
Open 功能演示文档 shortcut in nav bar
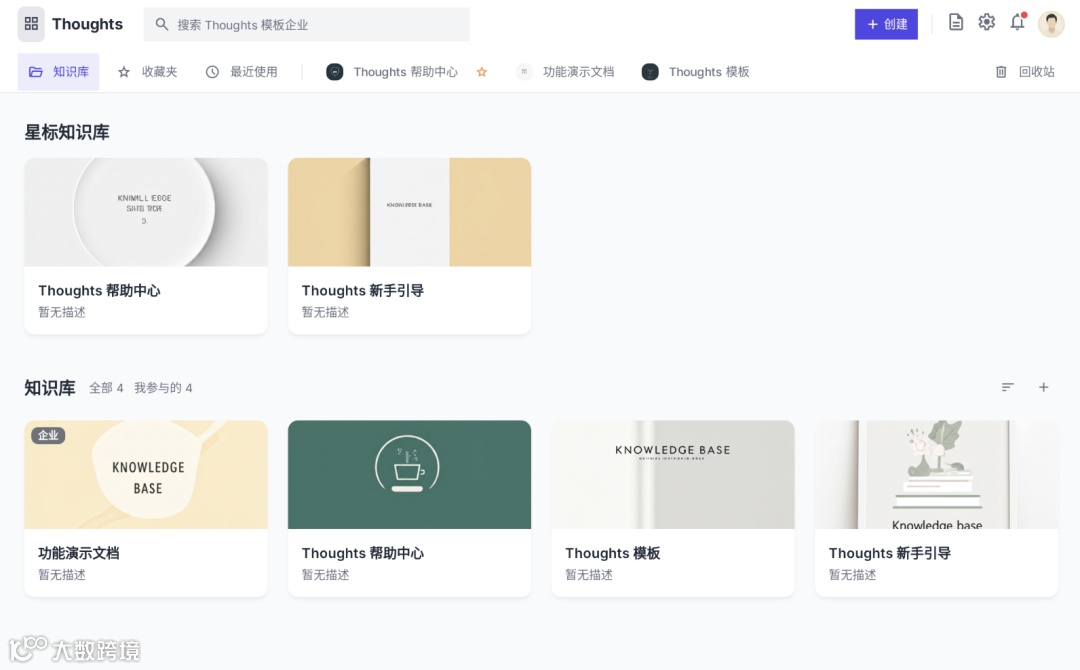point(565,72)
